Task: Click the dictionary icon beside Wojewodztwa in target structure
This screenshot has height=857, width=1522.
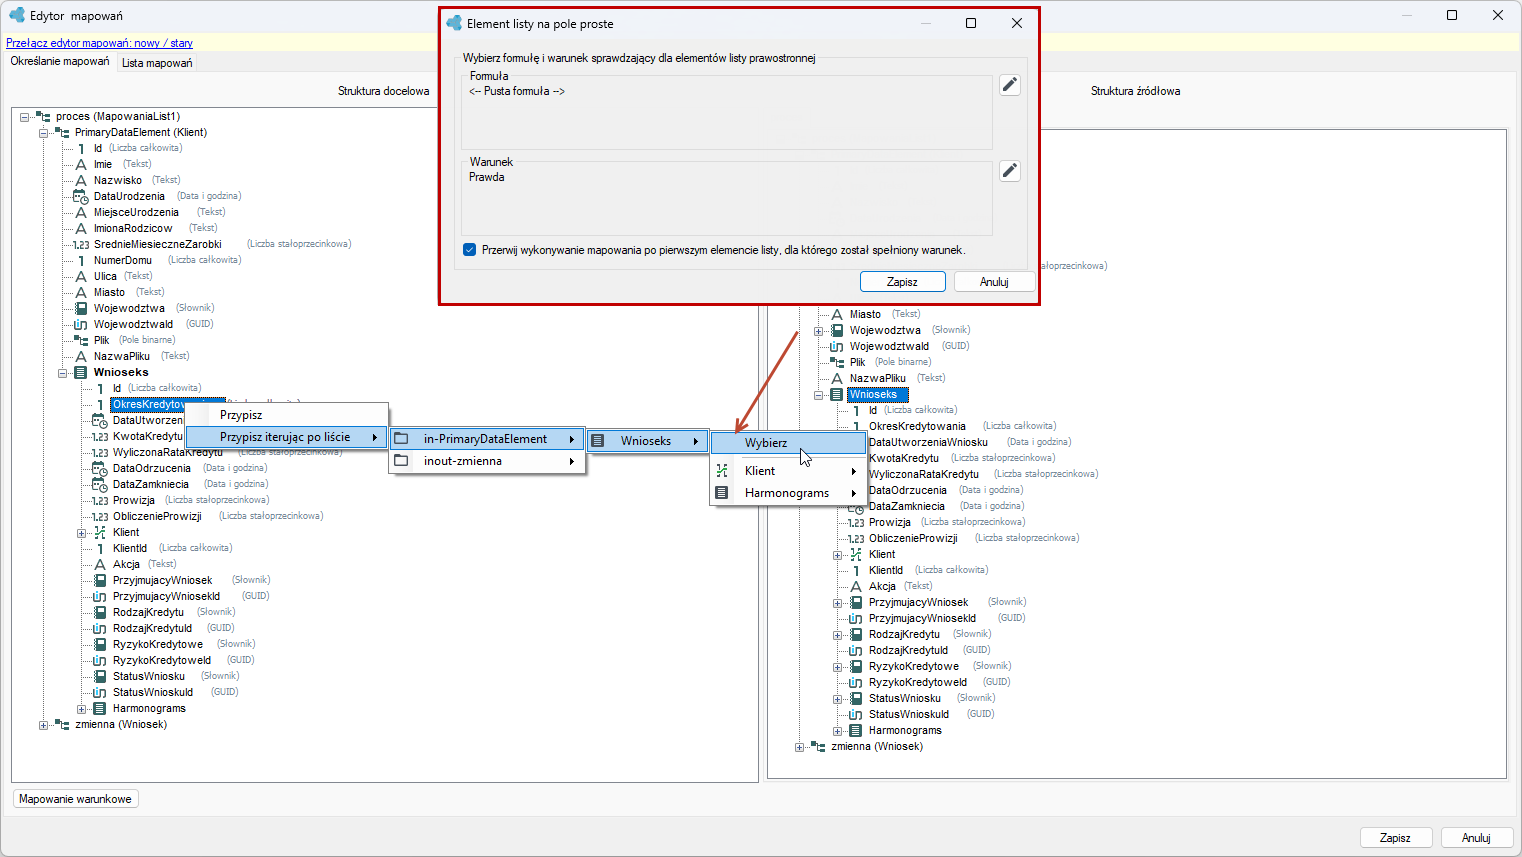Action: click(x=81, y=308)
